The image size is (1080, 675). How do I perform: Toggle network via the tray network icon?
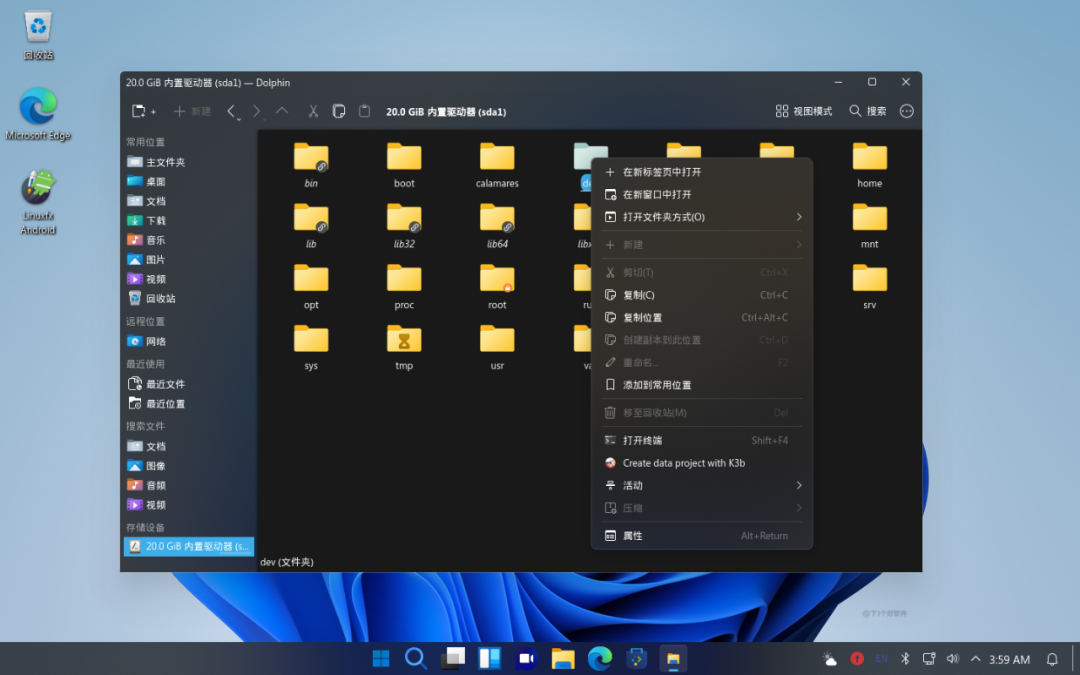click(x=928, y=659)
